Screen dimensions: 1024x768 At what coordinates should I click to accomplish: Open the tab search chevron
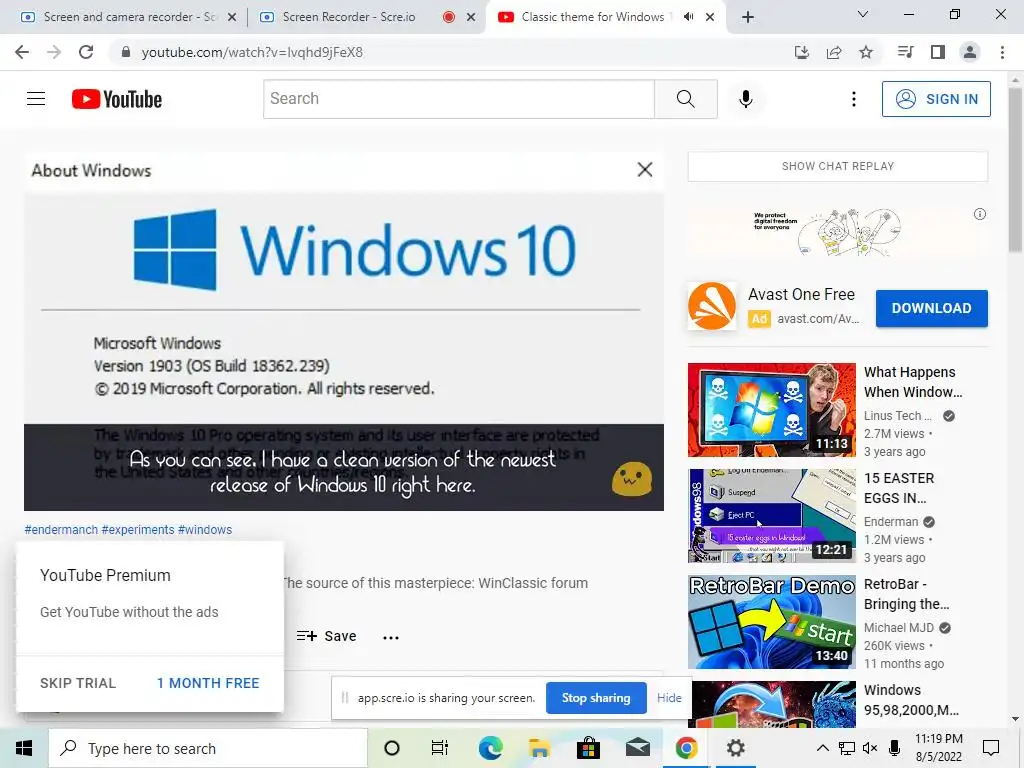[863, 14]
